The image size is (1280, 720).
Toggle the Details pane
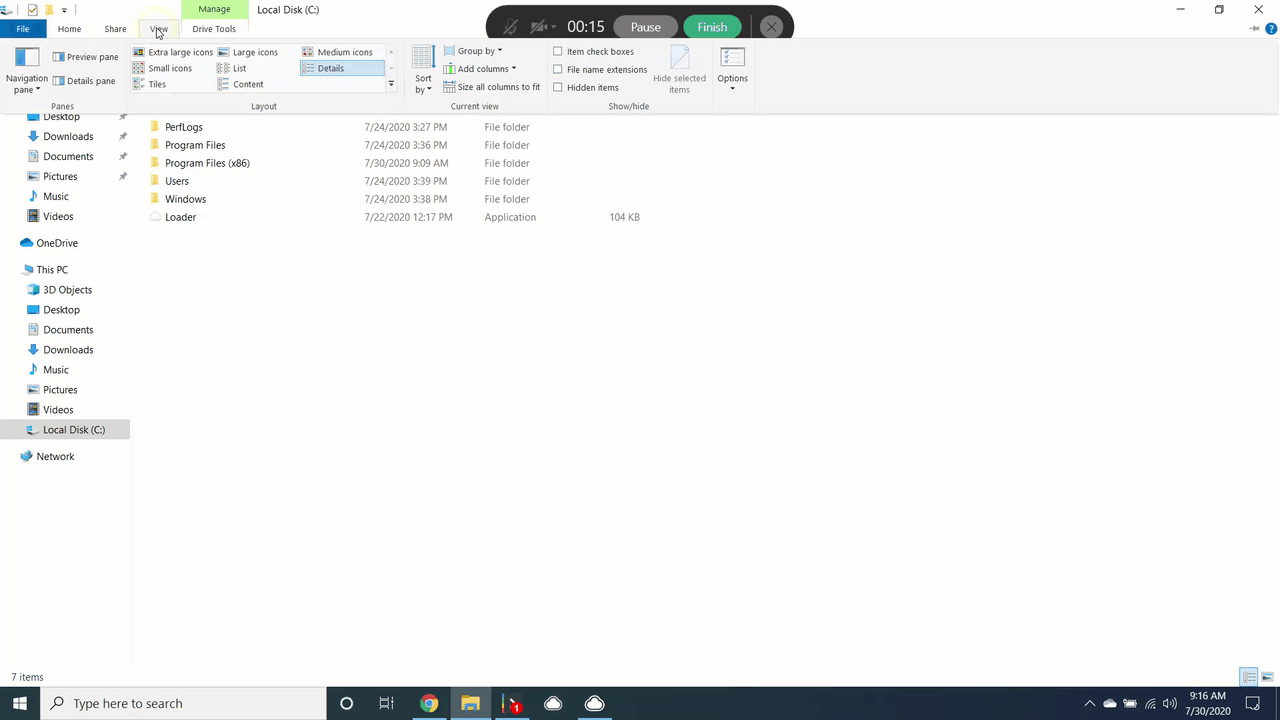(x=84, y=81)
